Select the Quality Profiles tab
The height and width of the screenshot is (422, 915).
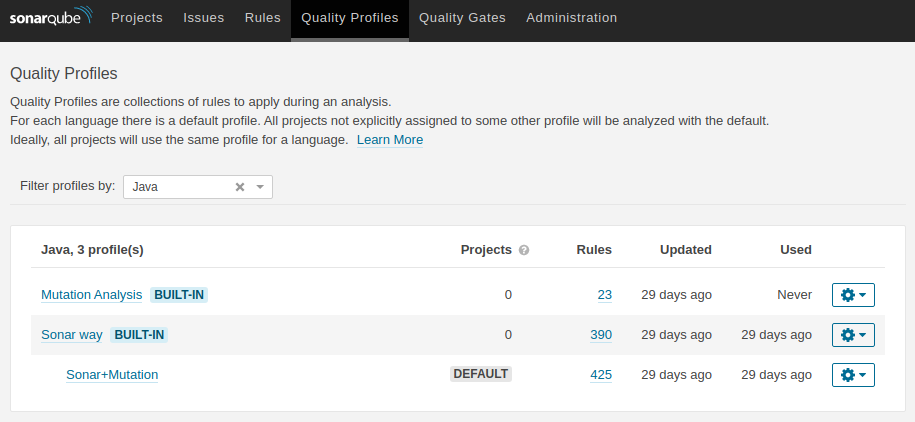(350, 18)
